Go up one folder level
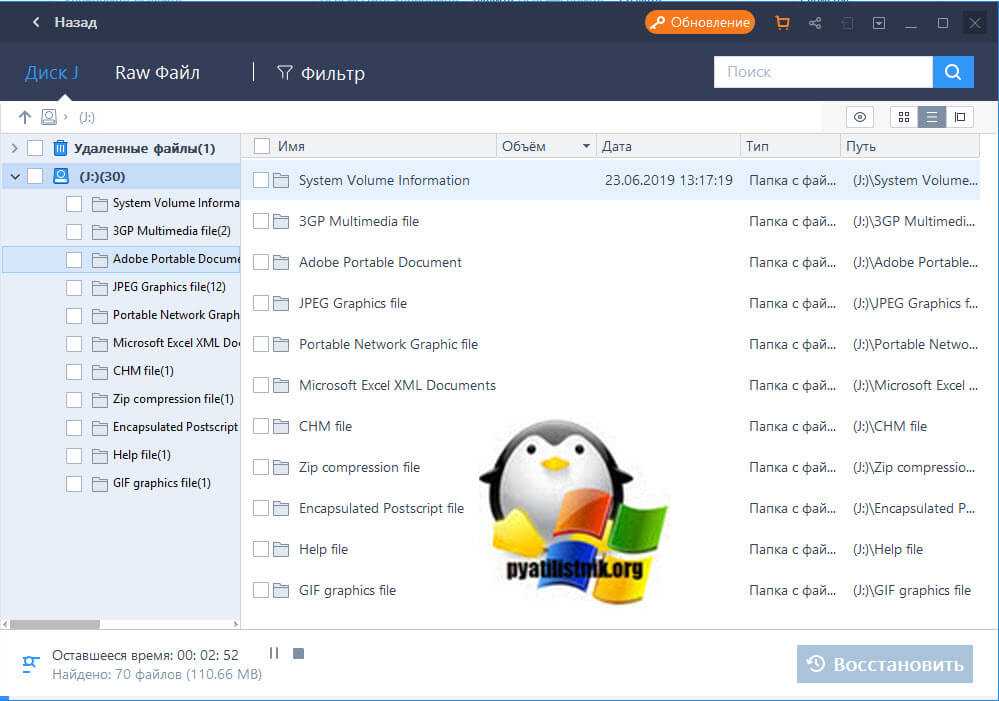 (x=25, y=117)
